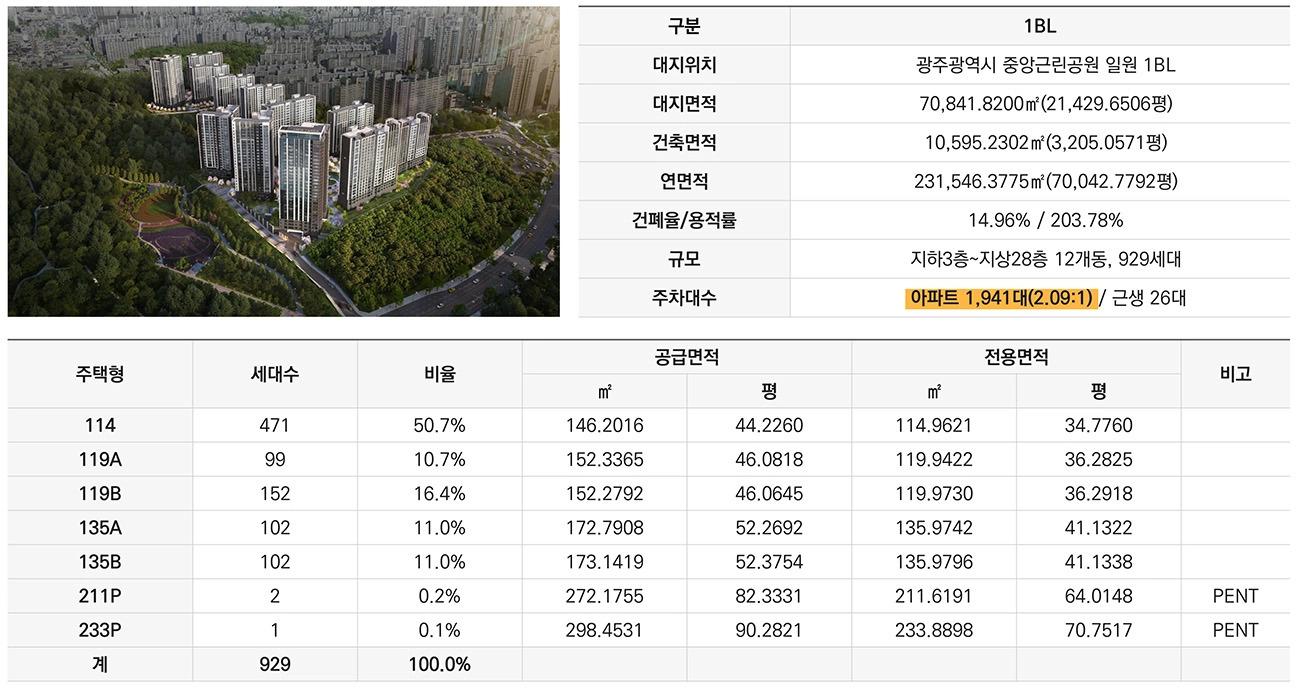
Task: Select the 대지면적 value 70,841.8200㎡
Action: pos(1040,104)
